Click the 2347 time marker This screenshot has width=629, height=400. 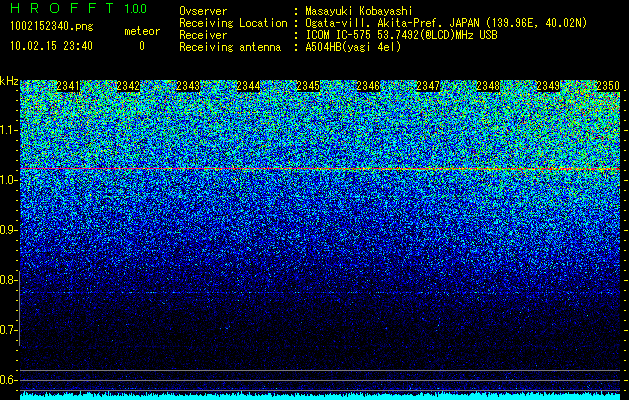[x=428, y=86]
